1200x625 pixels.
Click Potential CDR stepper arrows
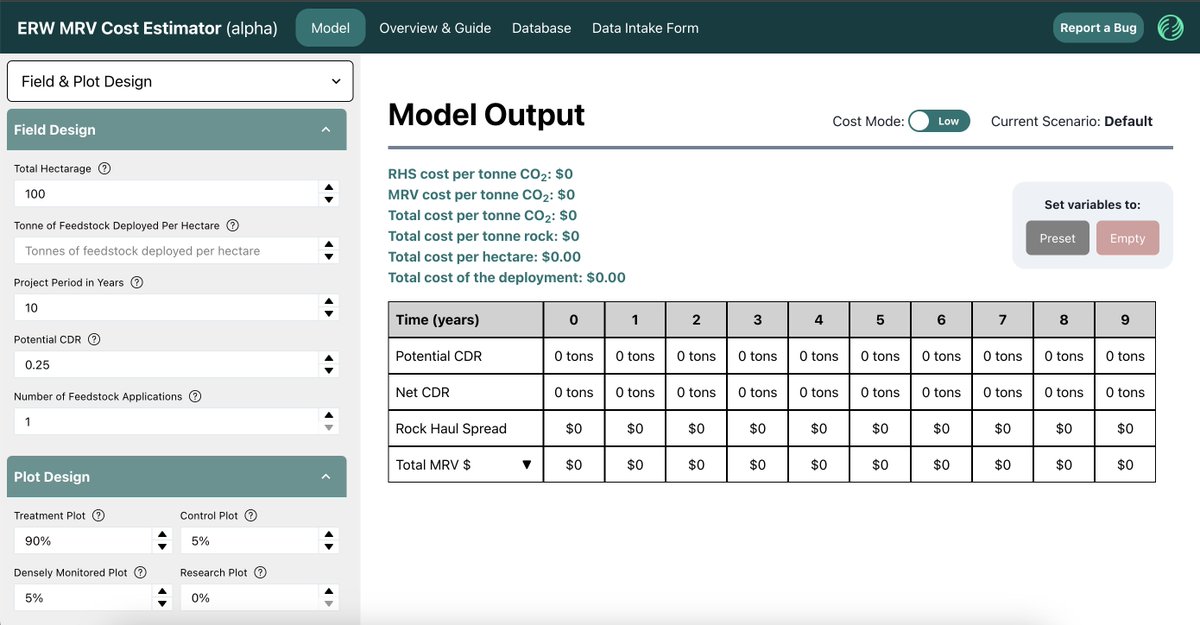tap(328, 365)
